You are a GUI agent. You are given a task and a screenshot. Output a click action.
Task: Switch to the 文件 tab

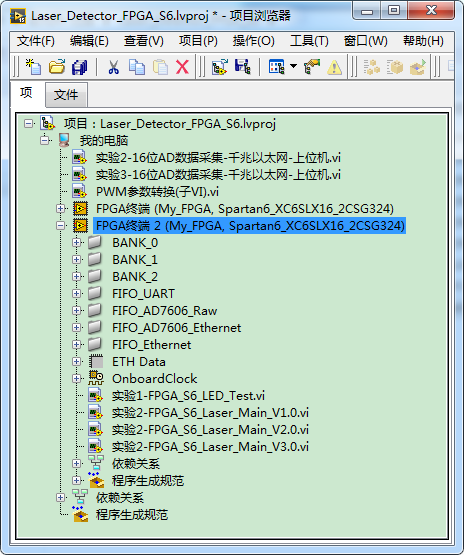(66, 95)
